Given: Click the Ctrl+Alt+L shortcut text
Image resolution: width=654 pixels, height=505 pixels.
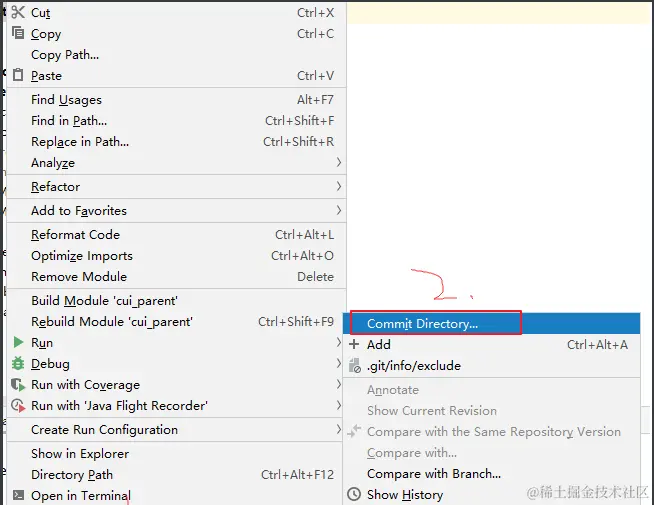Looking at the screenshot, I should [304, 235].
